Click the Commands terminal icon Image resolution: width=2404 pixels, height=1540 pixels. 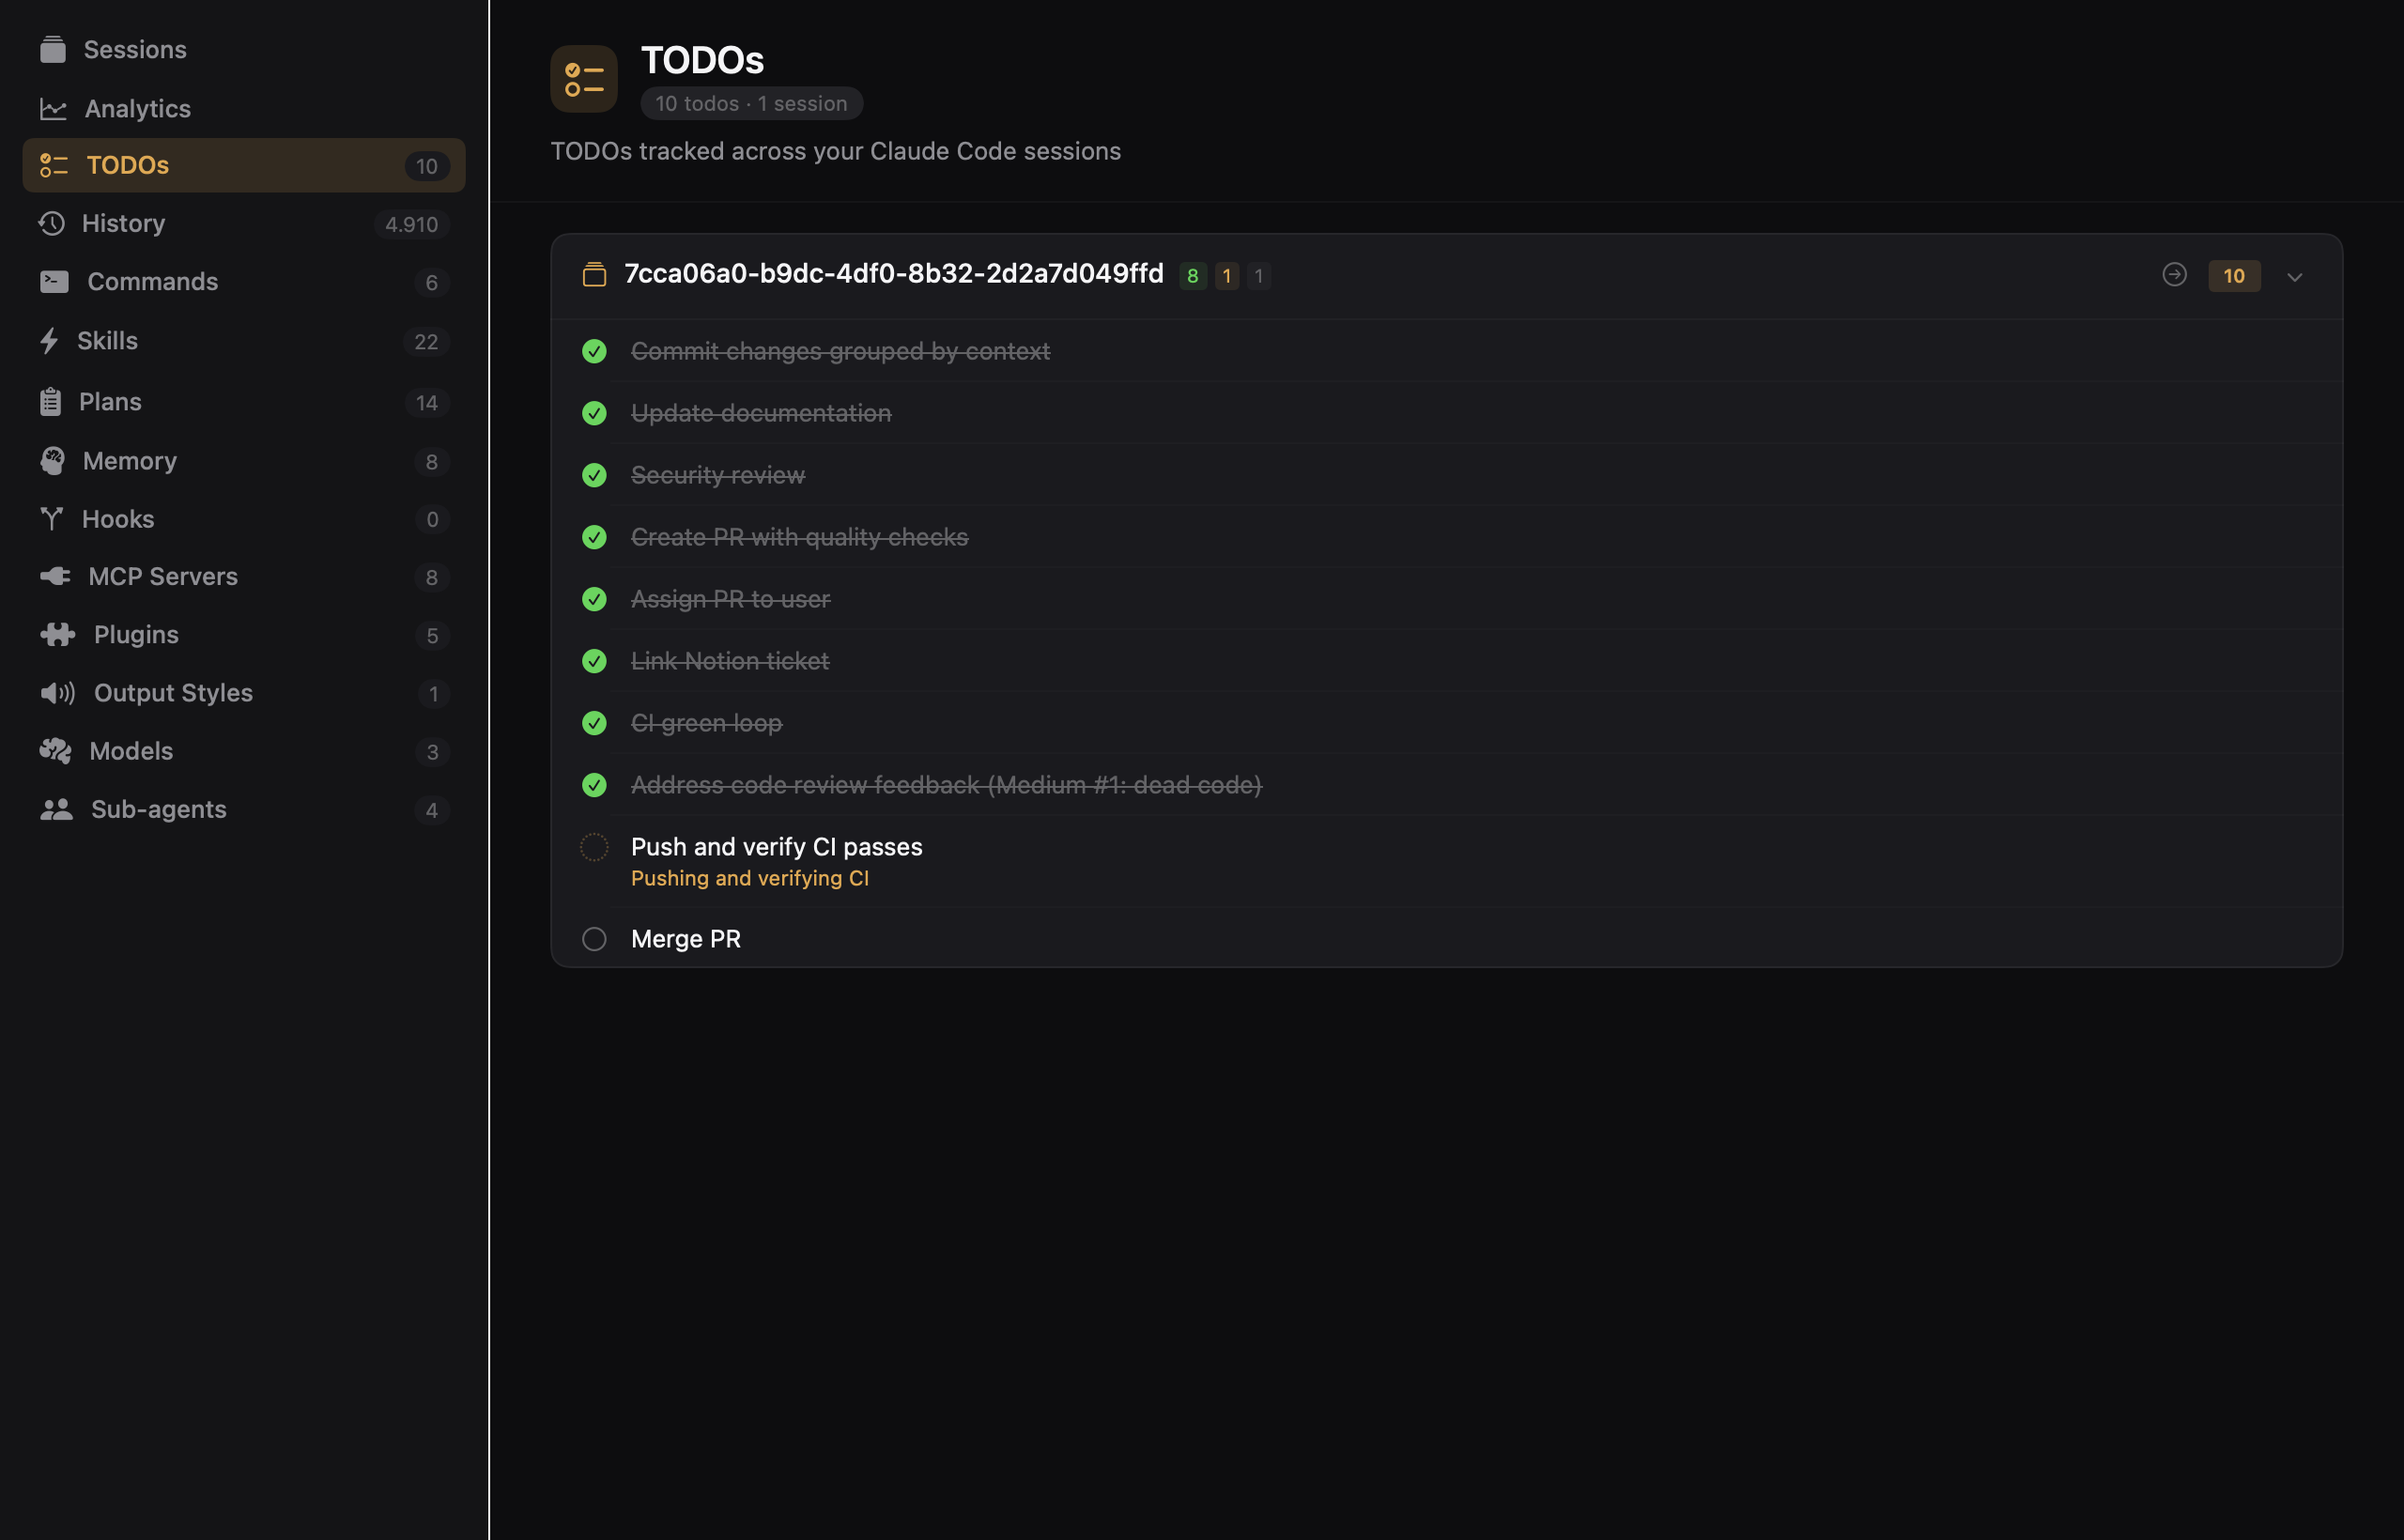[x=54, y=281]
